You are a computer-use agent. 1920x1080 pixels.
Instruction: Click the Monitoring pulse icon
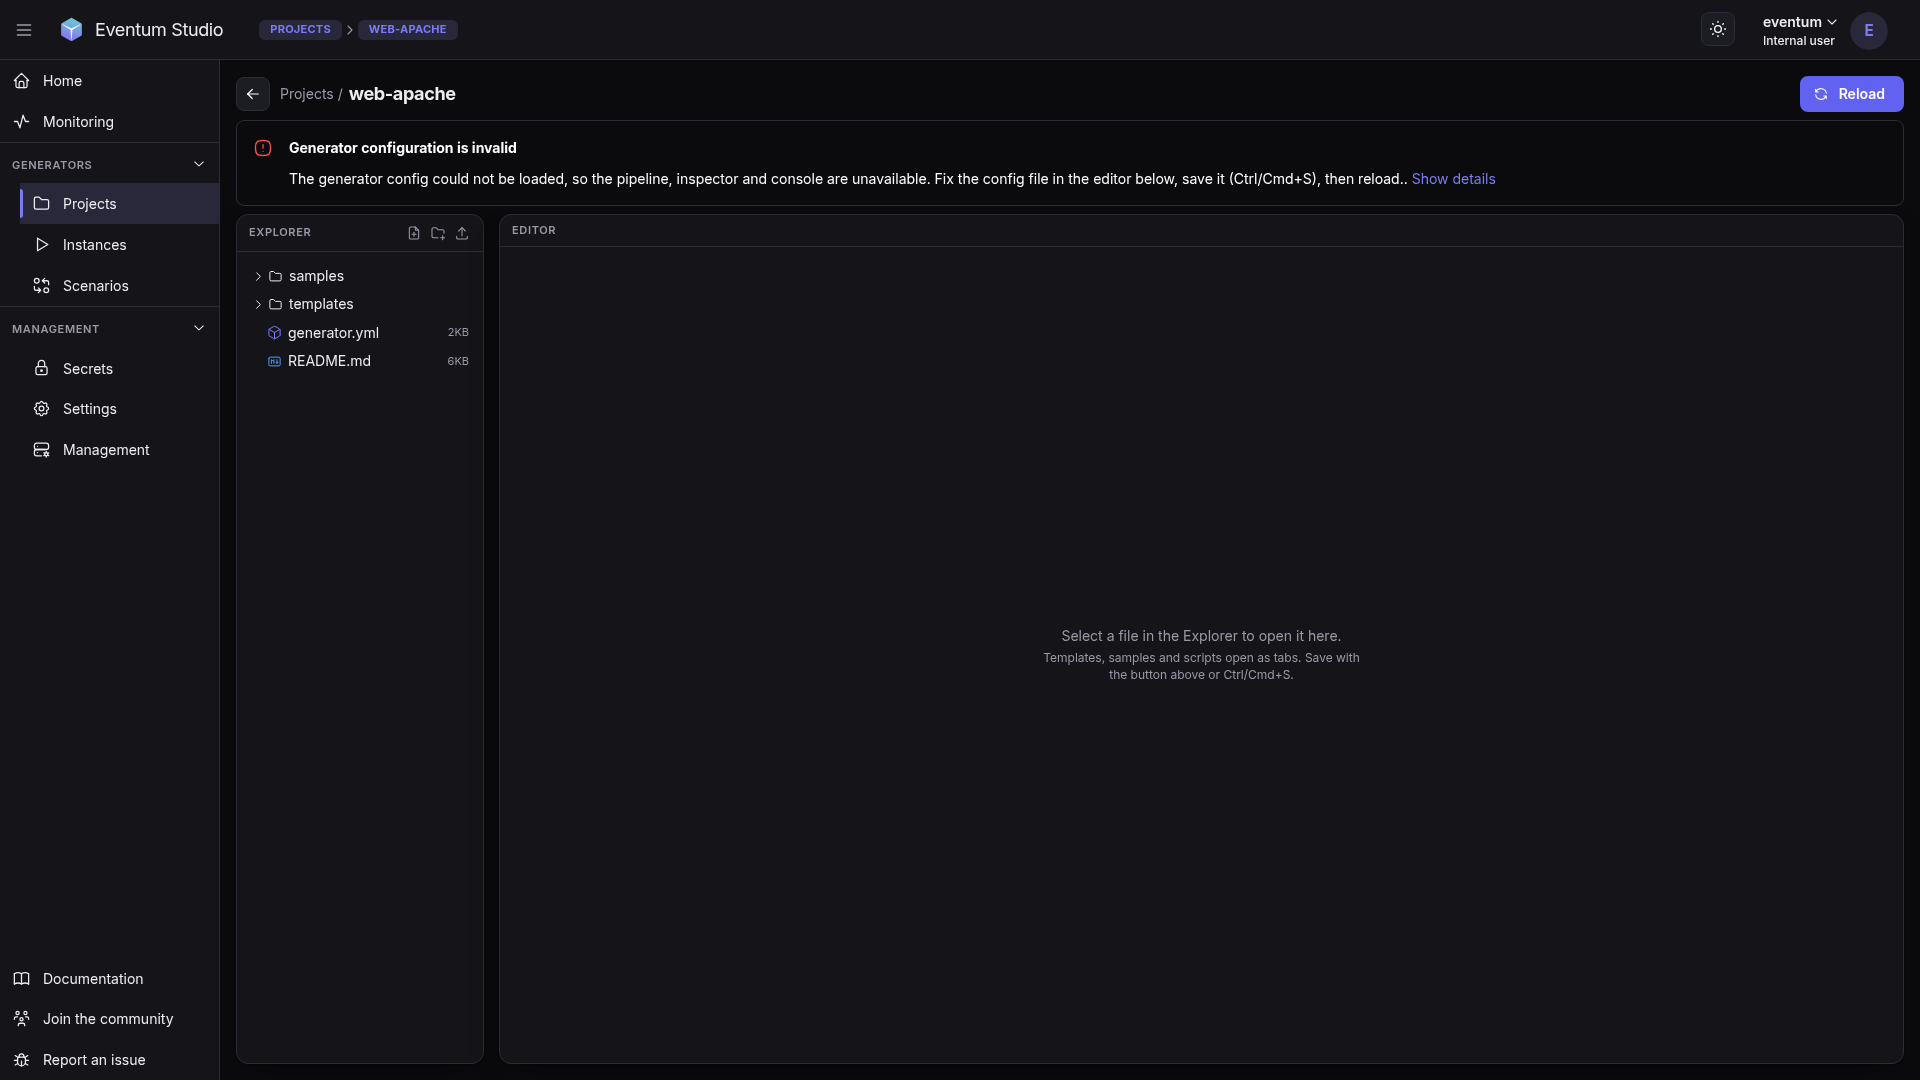pyautogui.click(x=21, y=122)
